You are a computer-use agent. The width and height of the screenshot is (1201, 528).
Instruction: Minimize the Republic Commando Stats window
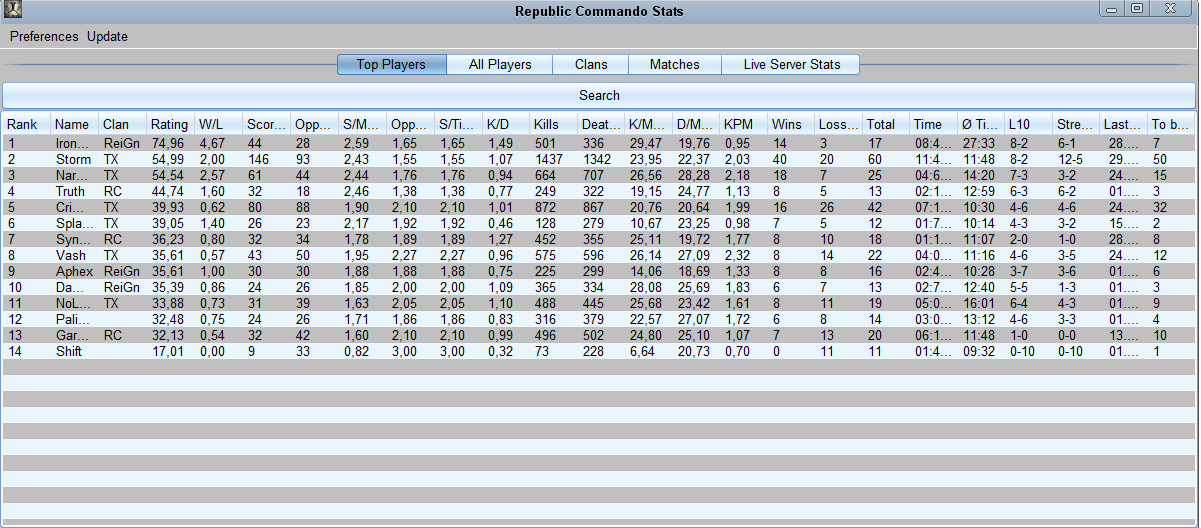(x=1112, y=9)
